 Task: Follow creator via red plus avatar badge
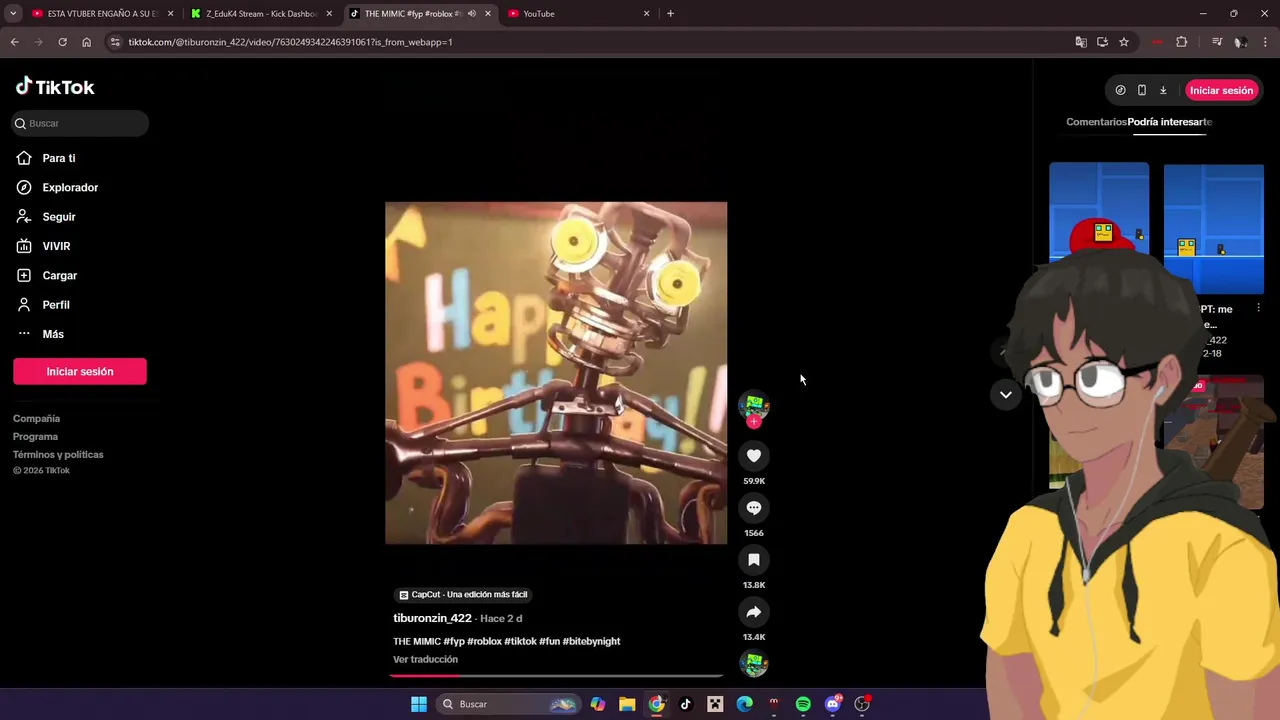(754, 422)
